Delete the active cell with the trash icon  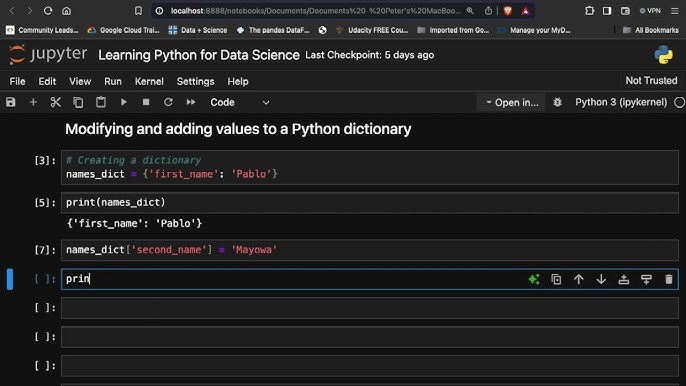point(669,279)
